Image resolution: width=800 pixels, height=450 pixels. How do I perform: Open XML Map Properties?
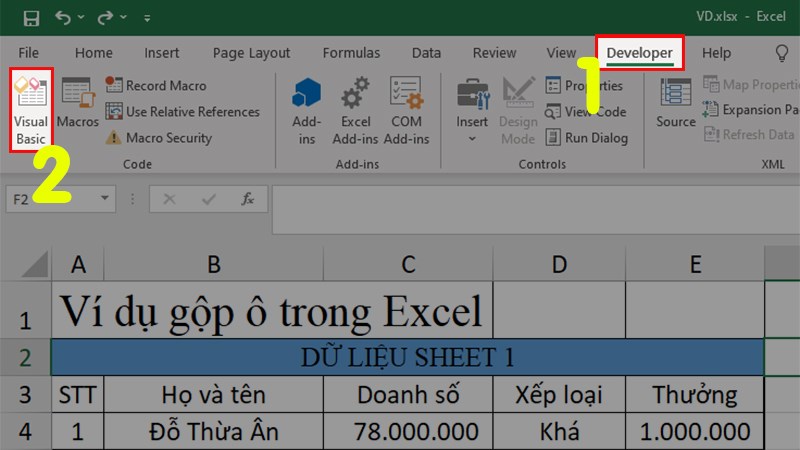pyautogui.click(x=751, y=84)
